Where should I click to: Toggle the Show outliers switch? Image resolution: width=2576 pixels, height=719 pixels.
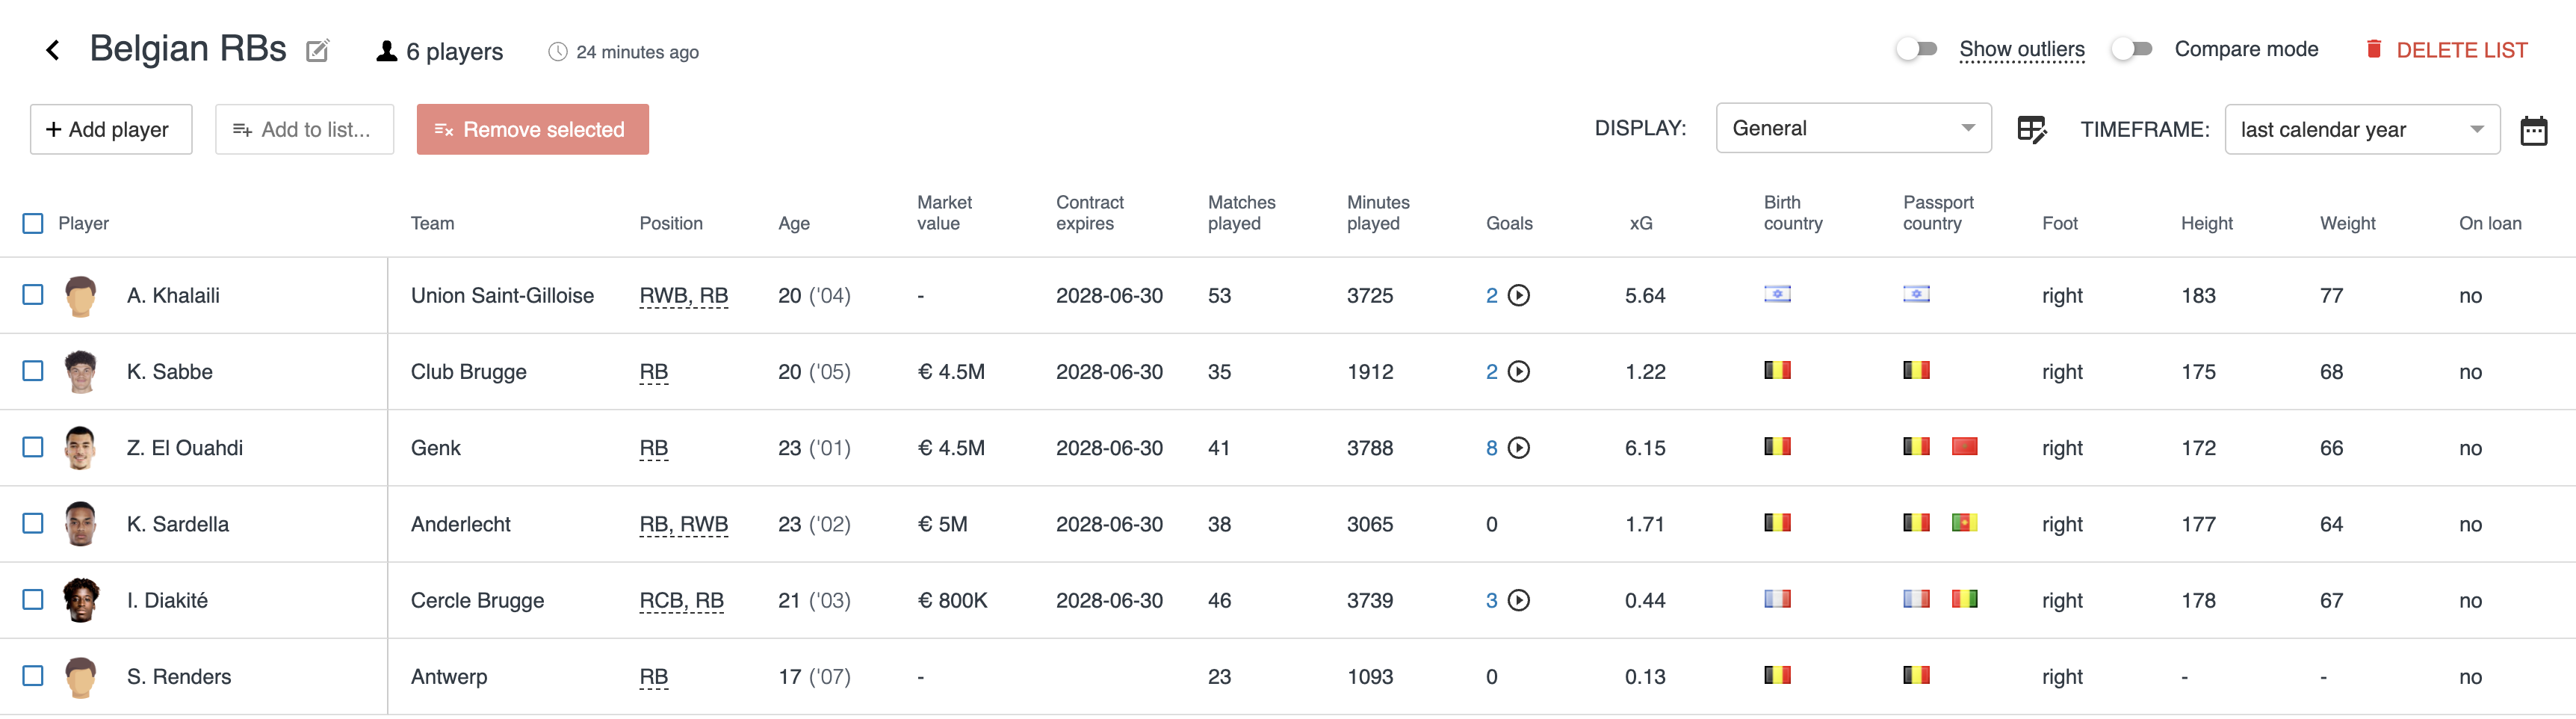point(1916,49)
